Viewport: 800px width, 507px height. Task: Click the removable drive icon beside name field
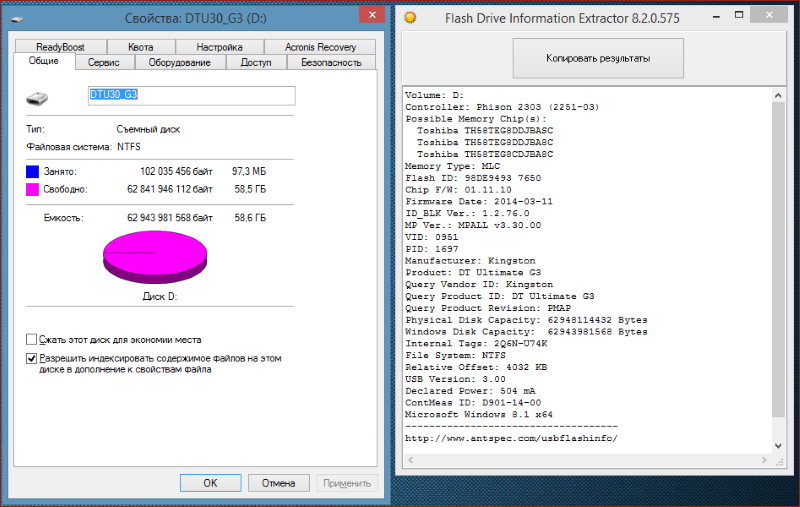tap(37, 97)
